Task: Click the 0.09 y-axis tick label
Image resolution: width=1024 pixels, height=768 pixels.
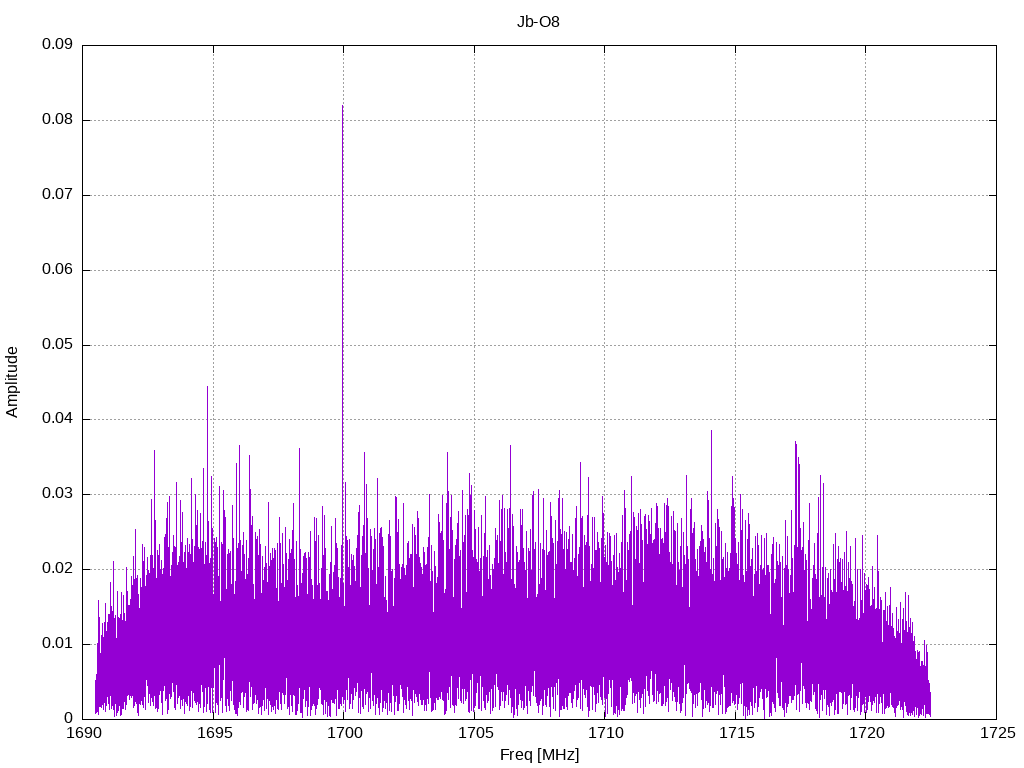Action: (57, 45)
